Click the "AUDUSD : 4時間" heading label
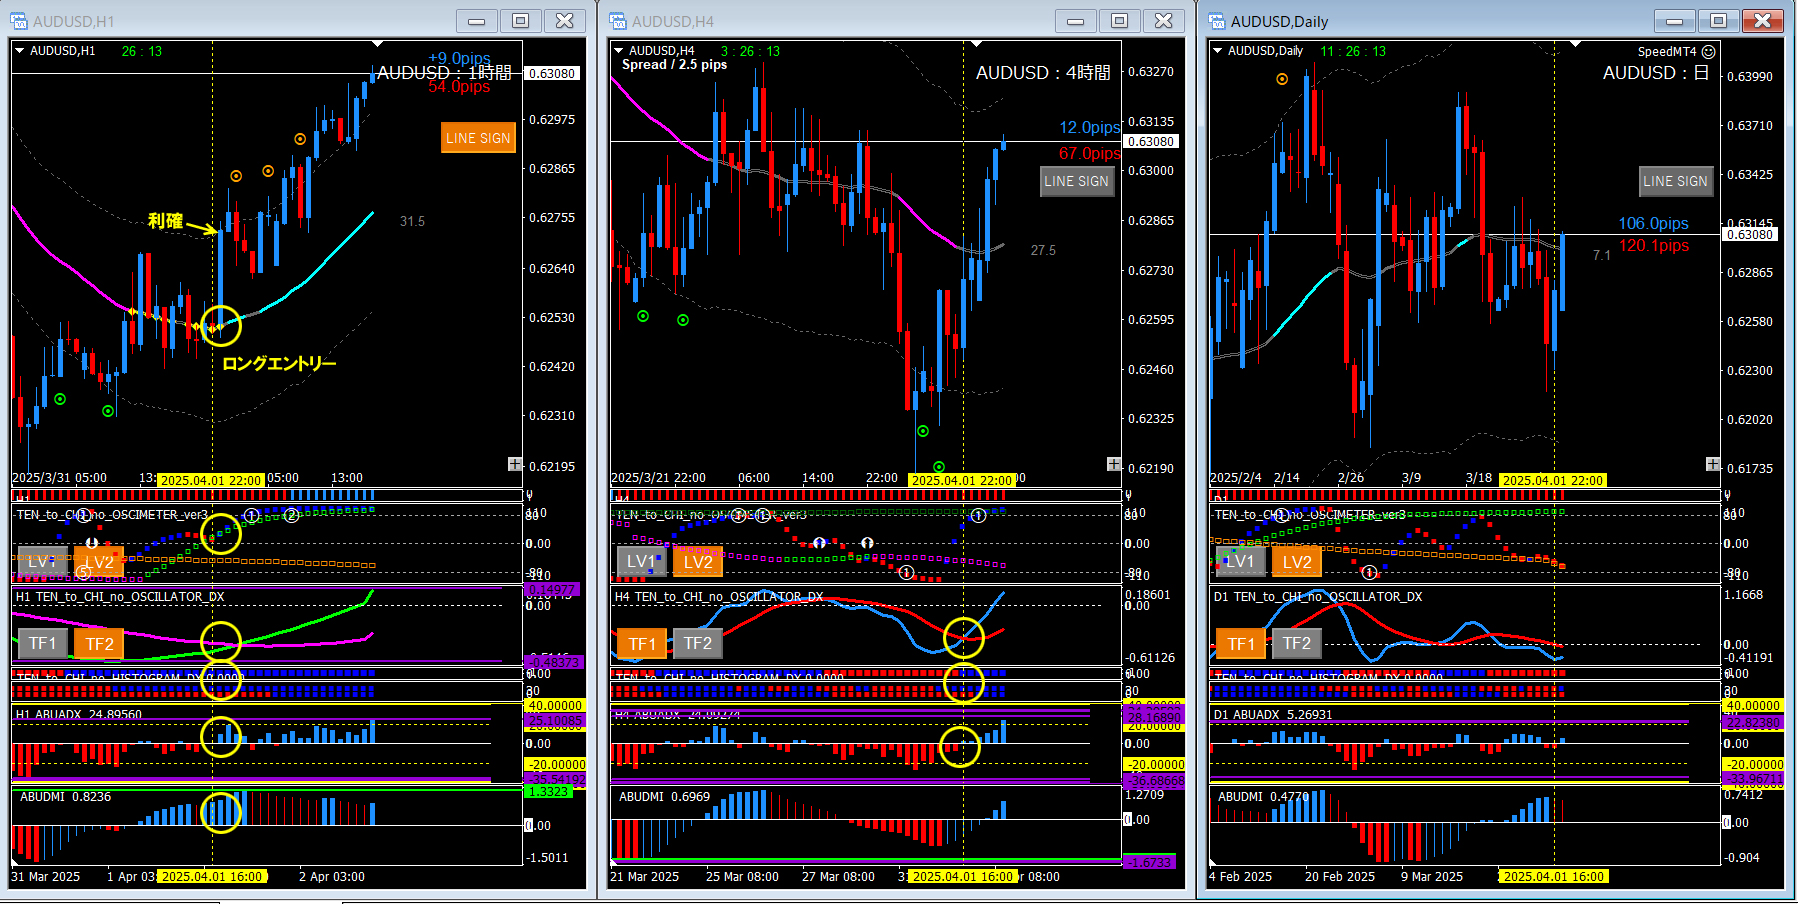The image size is (1798, 904). pyautogui.click(x=1043, y=73)
